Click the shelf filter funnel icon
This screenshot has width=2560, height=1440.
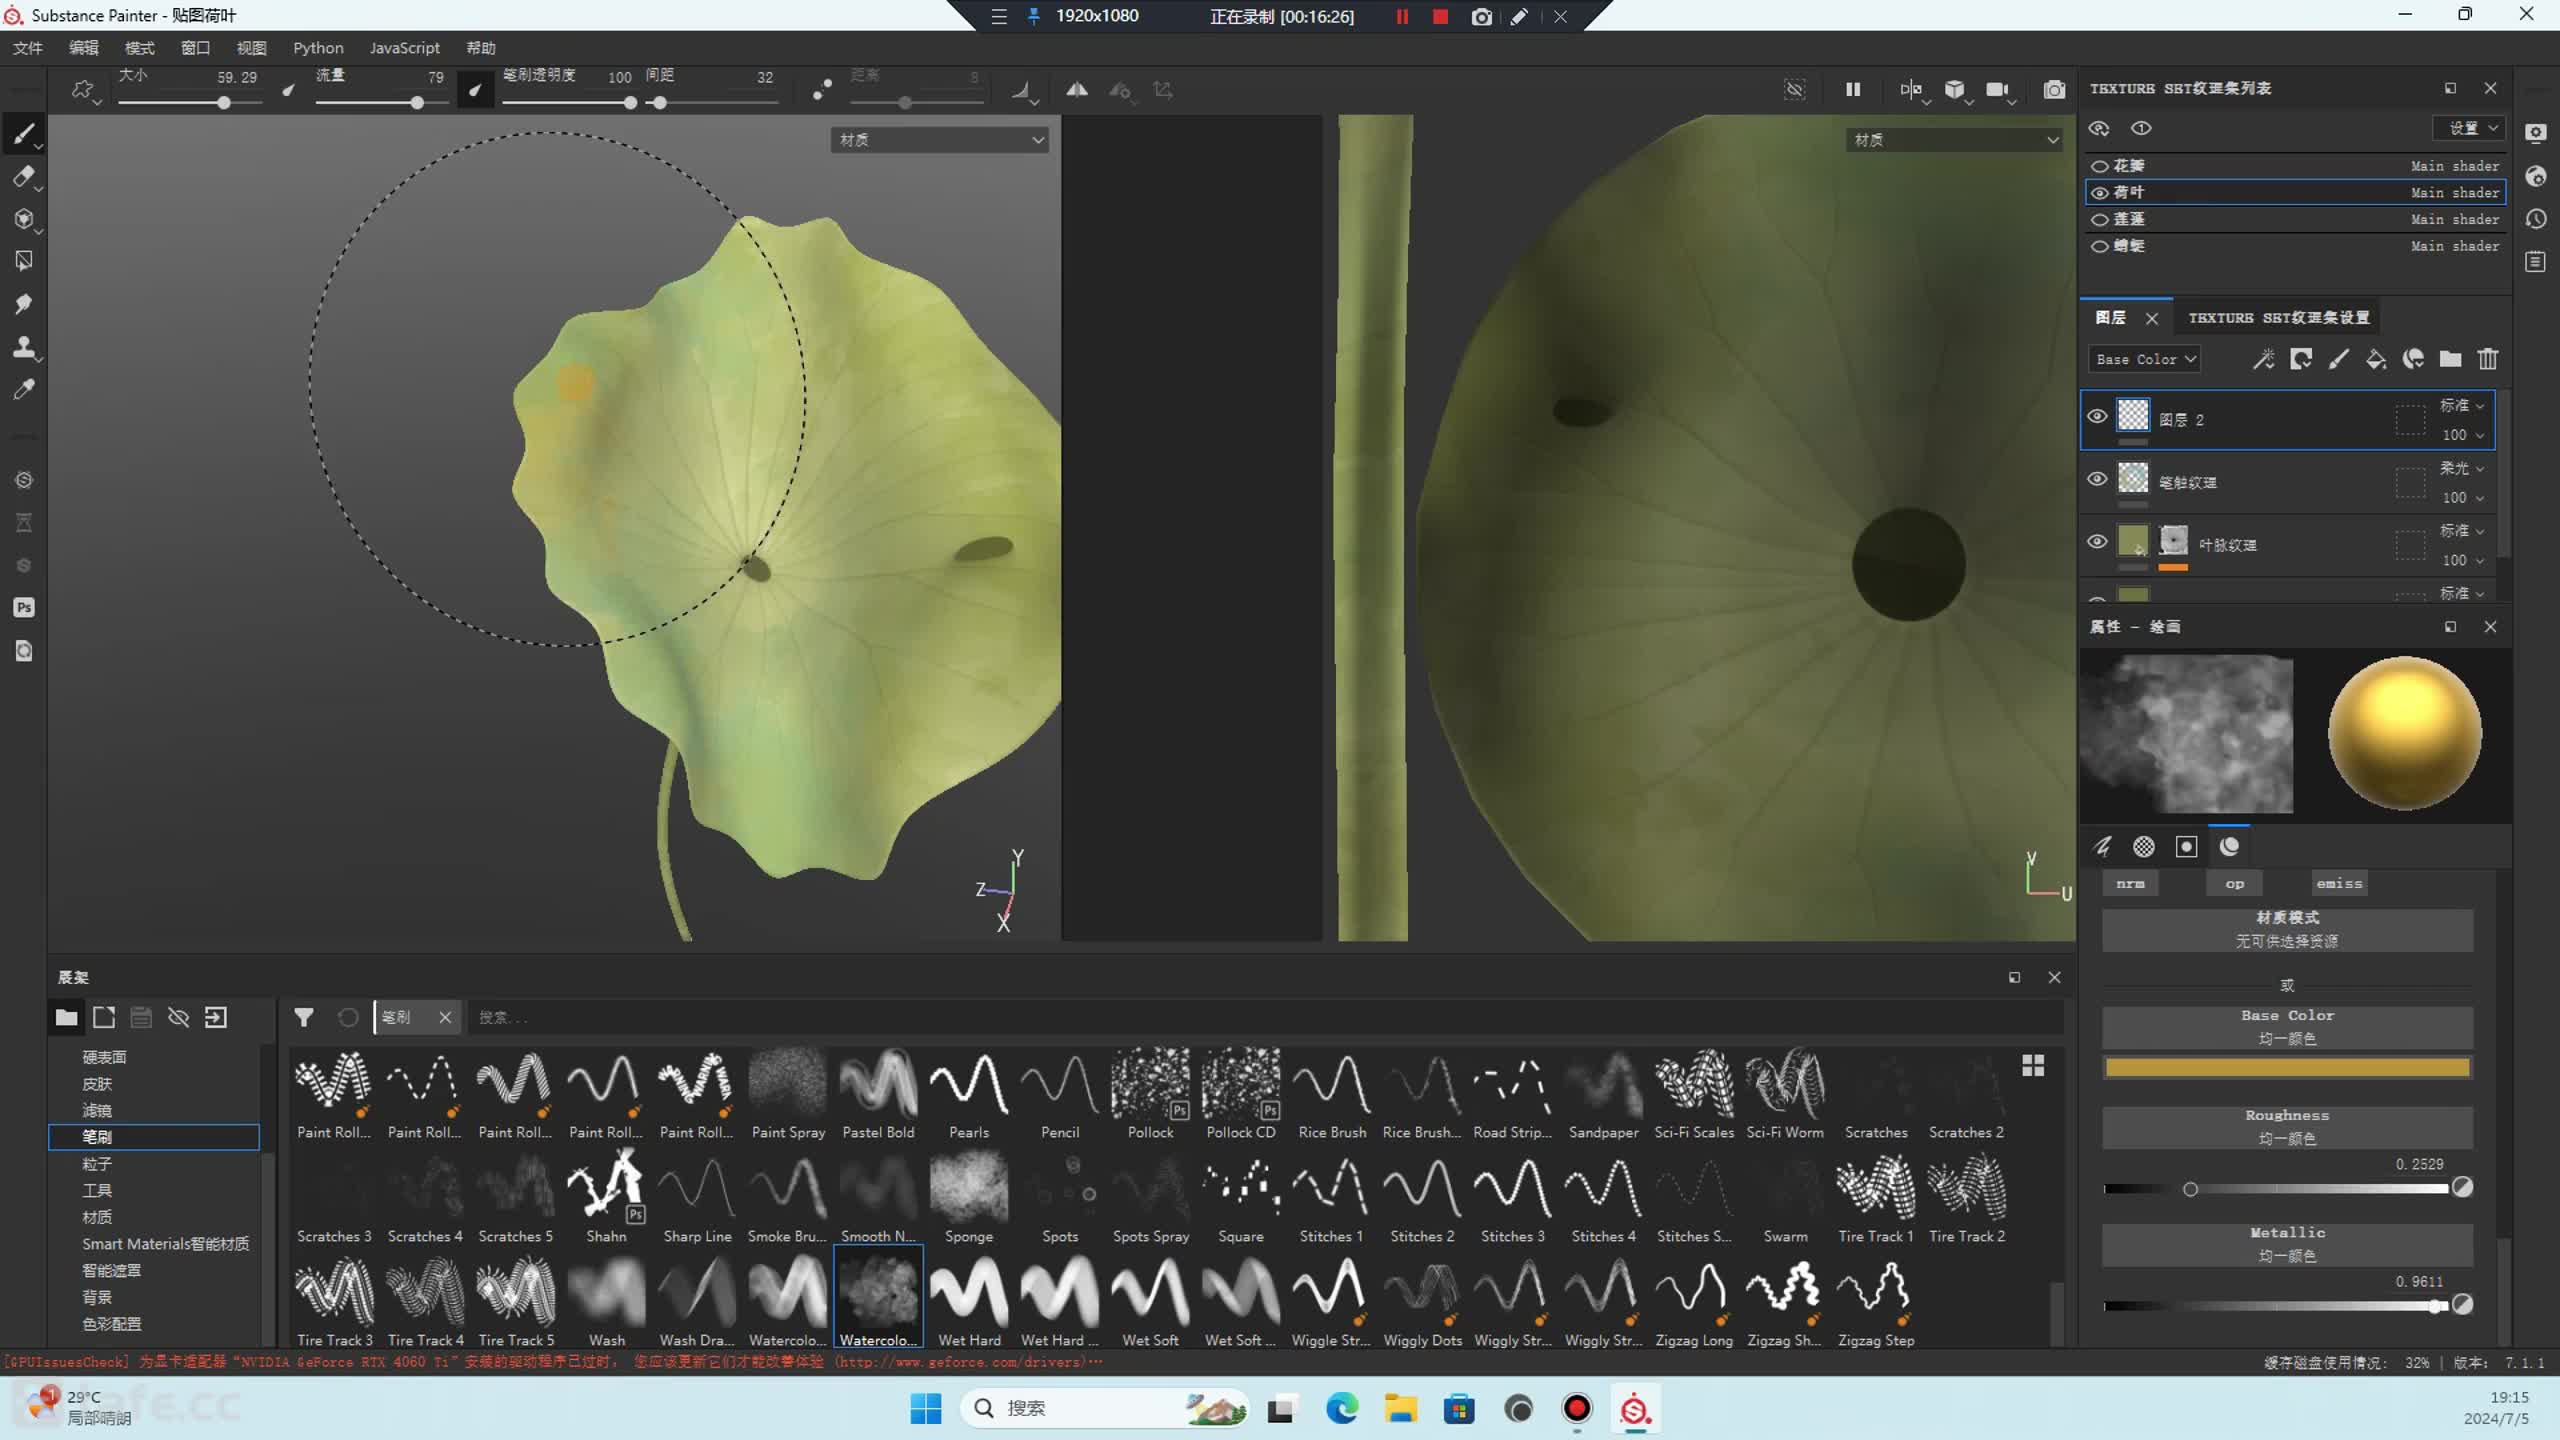click(x=304, y=1017)
